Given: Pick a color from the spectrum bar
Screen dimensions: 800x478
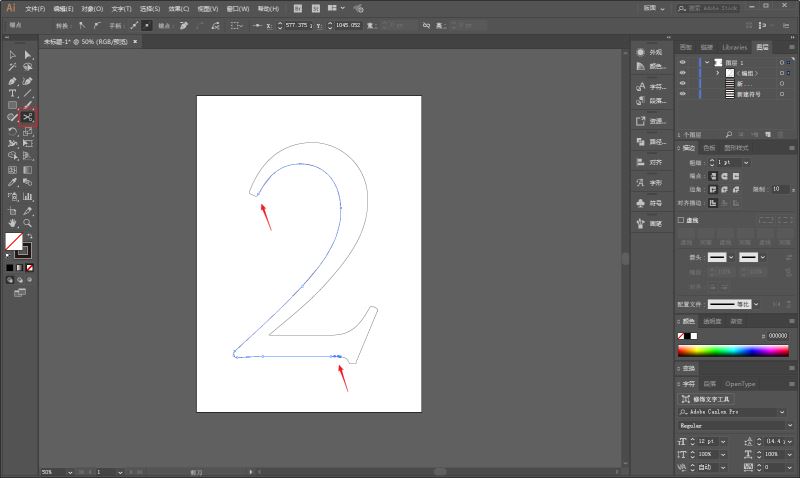Looking at the screenshot, I should click(x=733, y=350).
